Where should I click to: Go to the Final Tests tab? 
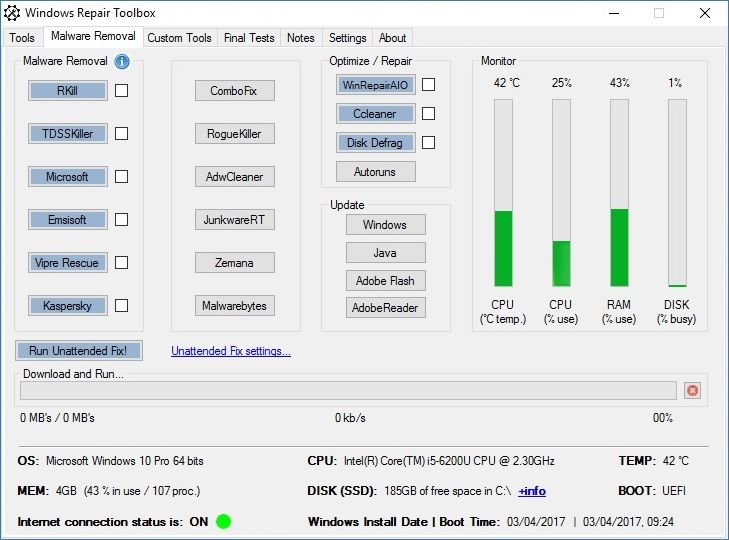click(x=249, y=38)
